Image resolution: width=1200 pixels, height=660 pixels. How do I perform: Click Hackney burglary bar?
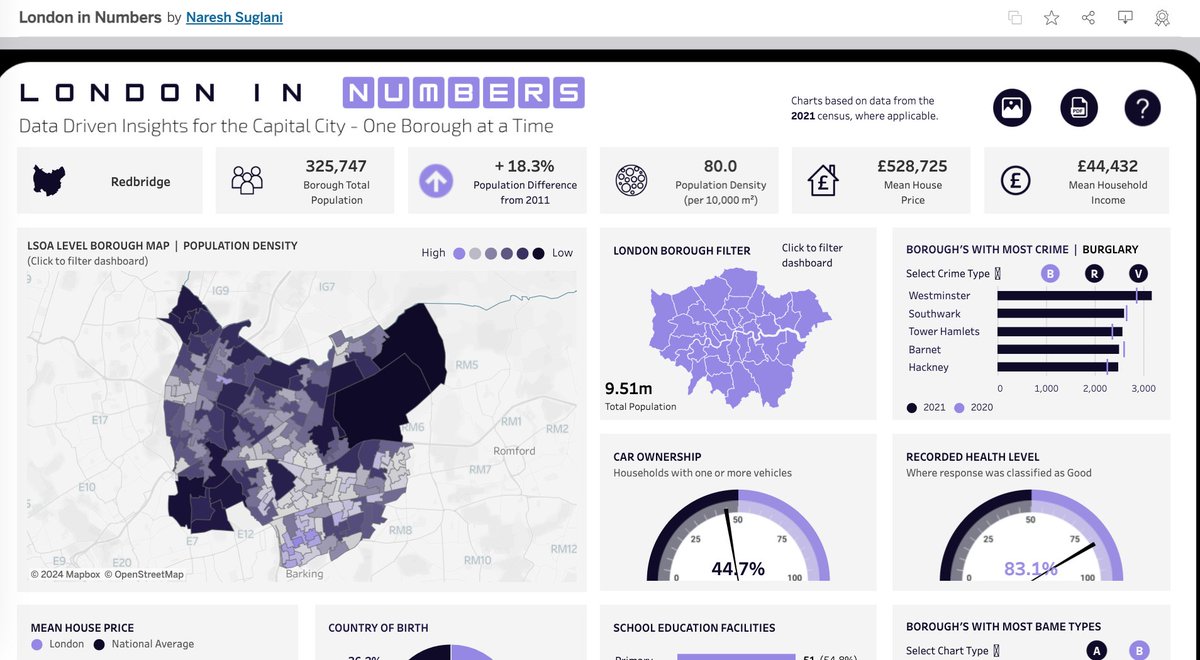pyautogui.click(x=1059, y=367)
